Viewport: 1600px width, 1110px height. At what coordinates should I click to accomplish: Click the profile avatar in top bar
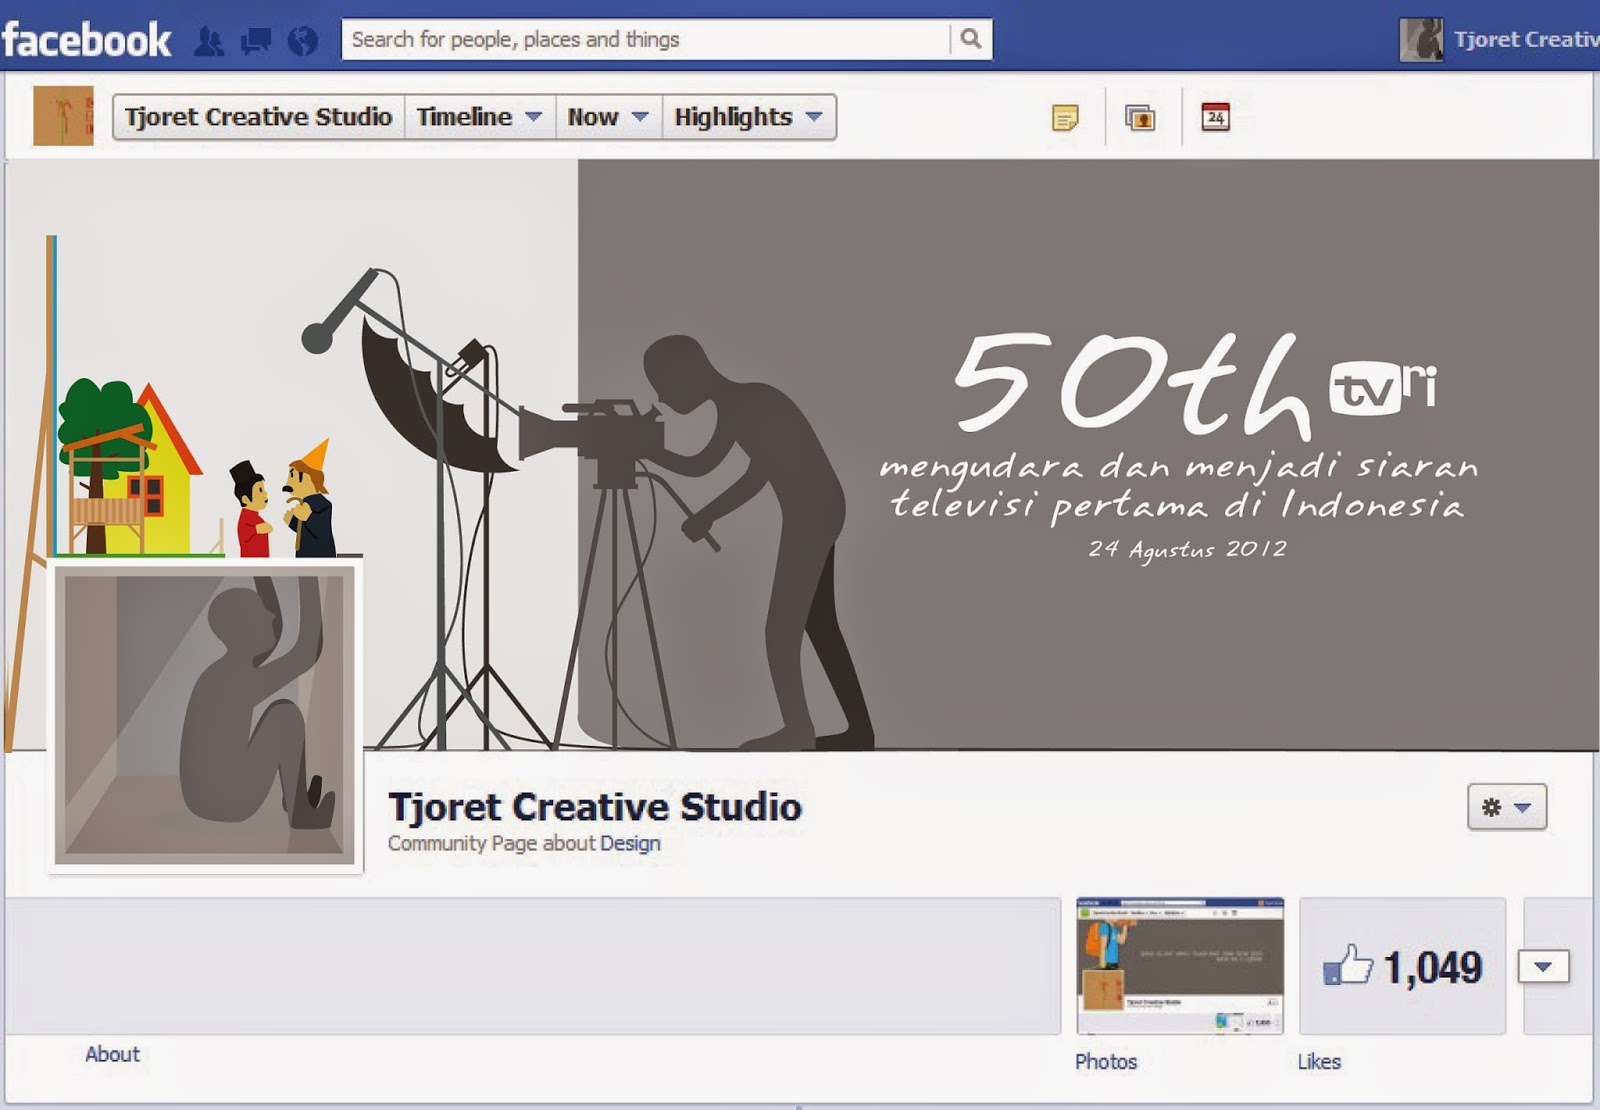1421,40
